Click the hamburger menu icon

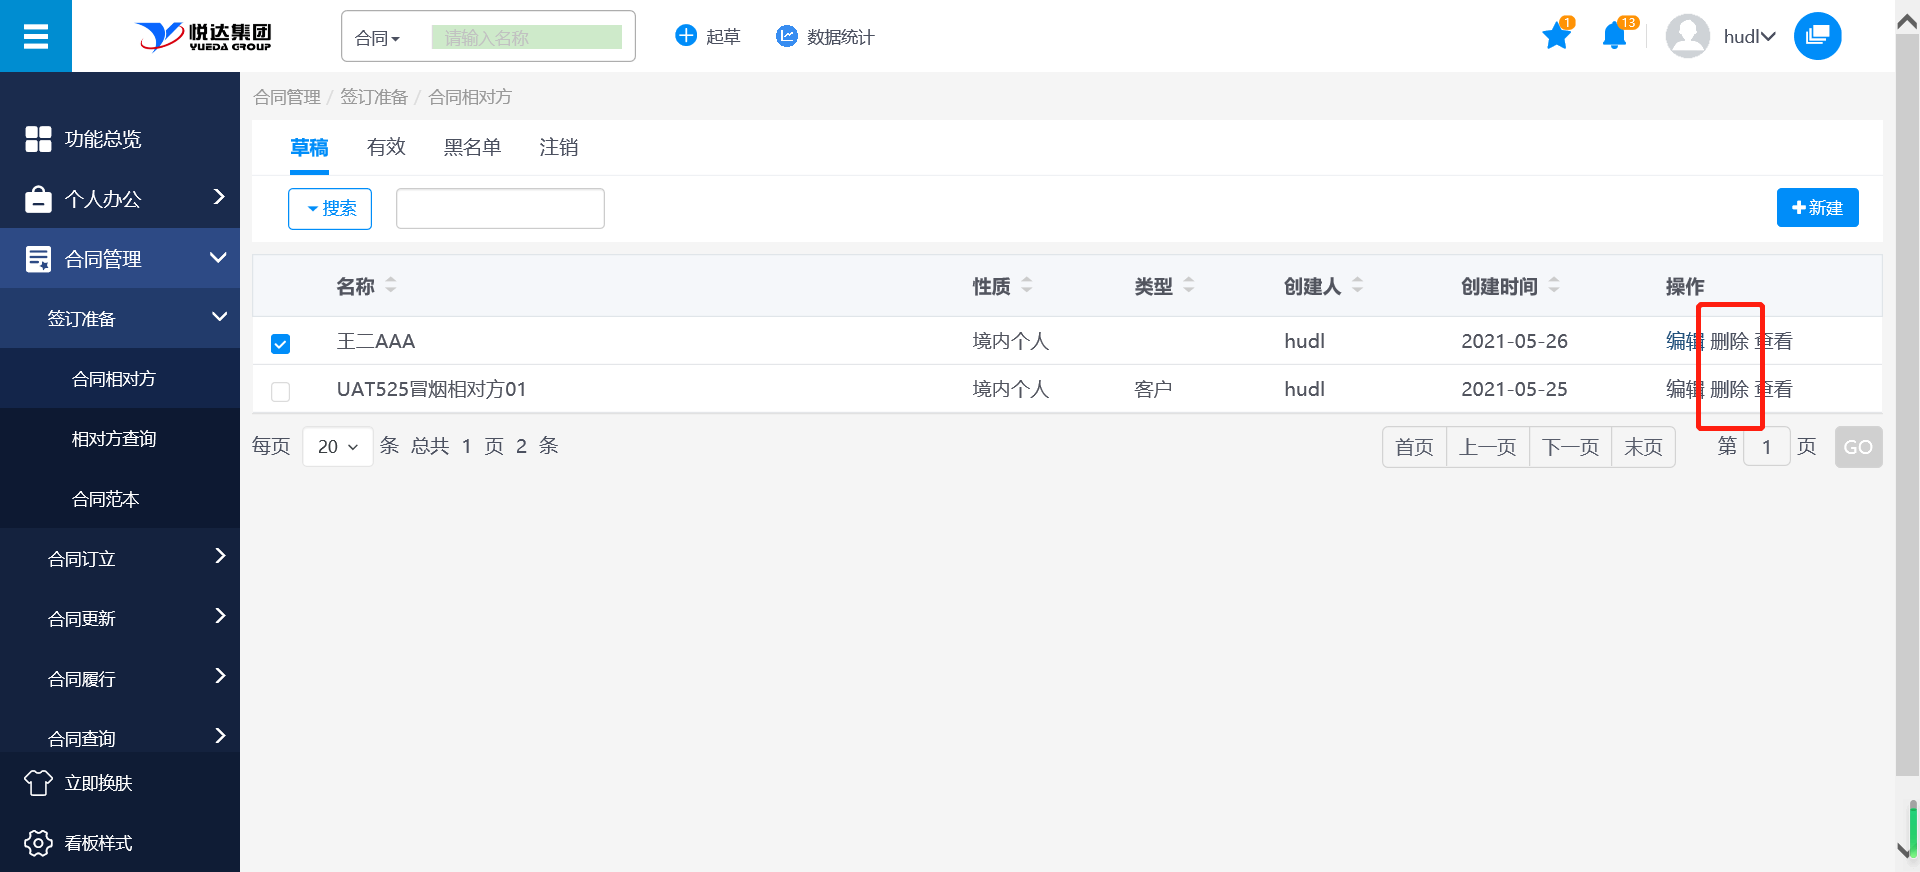coord(36,37)
